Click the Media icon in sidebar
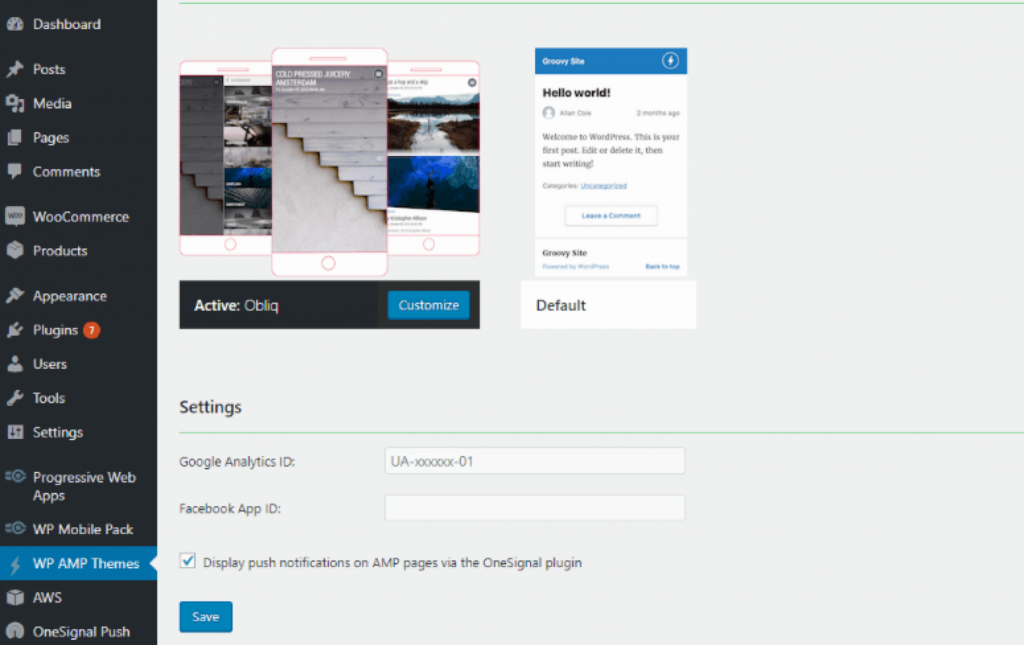Viewport: 1024px width, 645px height. tap(15, 103)
